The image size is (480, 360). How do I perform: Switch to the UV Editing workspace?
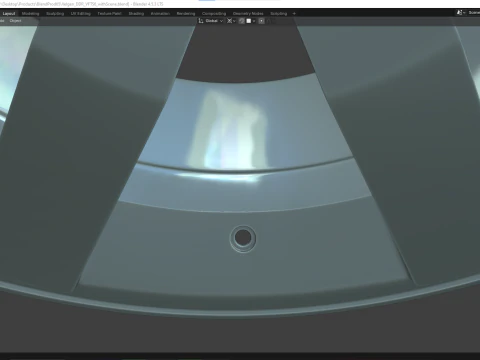[81, 14]
